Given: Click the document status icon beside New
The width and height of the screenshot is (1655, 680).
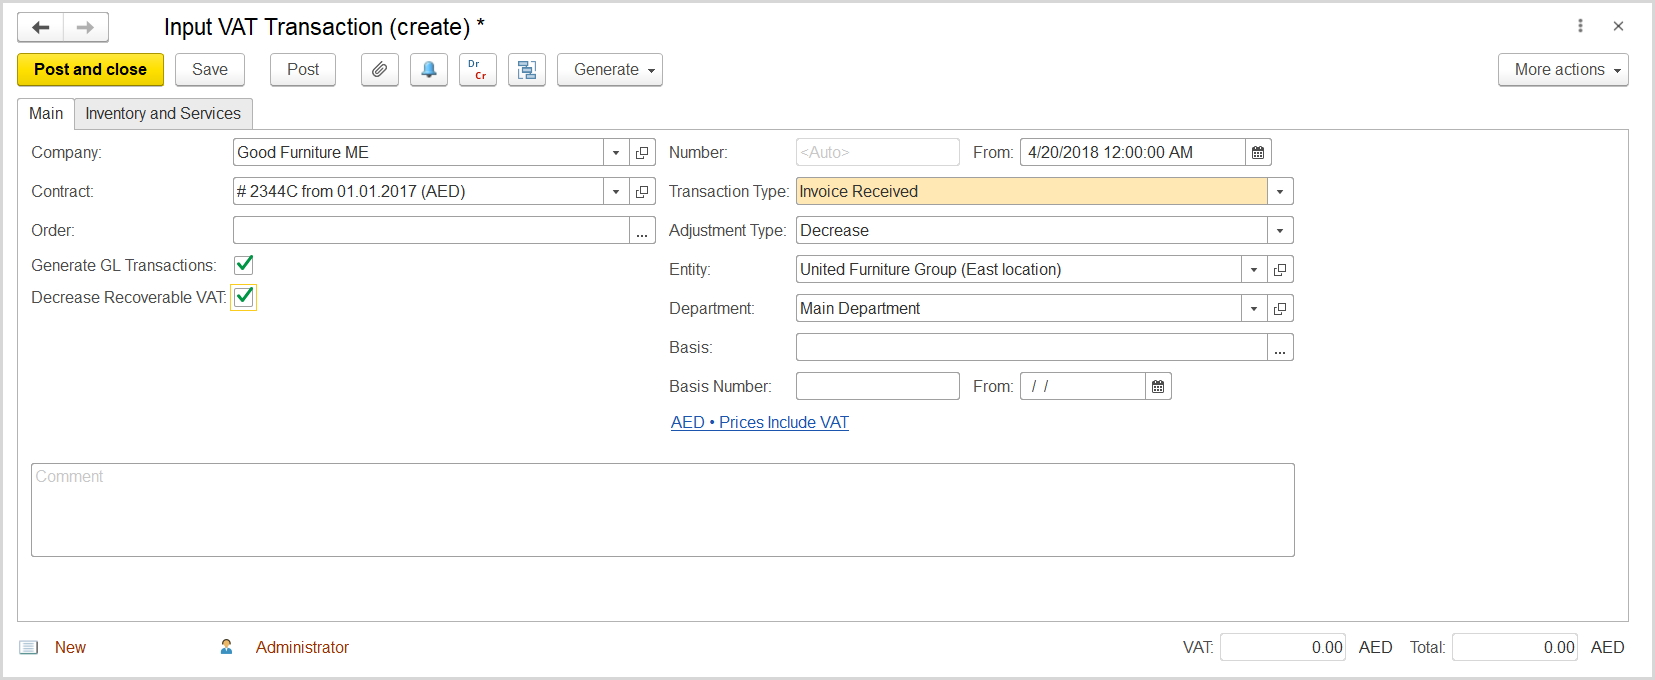Looking at the screenshot, I should pyautogui.click(x=29, y=647).
